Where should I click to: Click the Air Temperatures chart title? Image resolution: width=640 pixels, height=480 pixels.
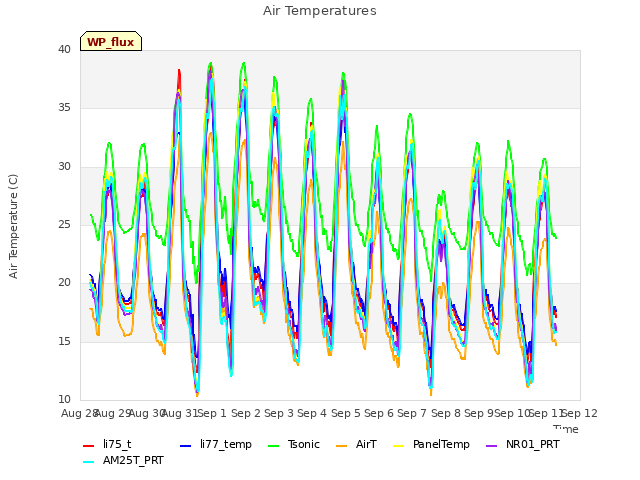click(320, 11)
